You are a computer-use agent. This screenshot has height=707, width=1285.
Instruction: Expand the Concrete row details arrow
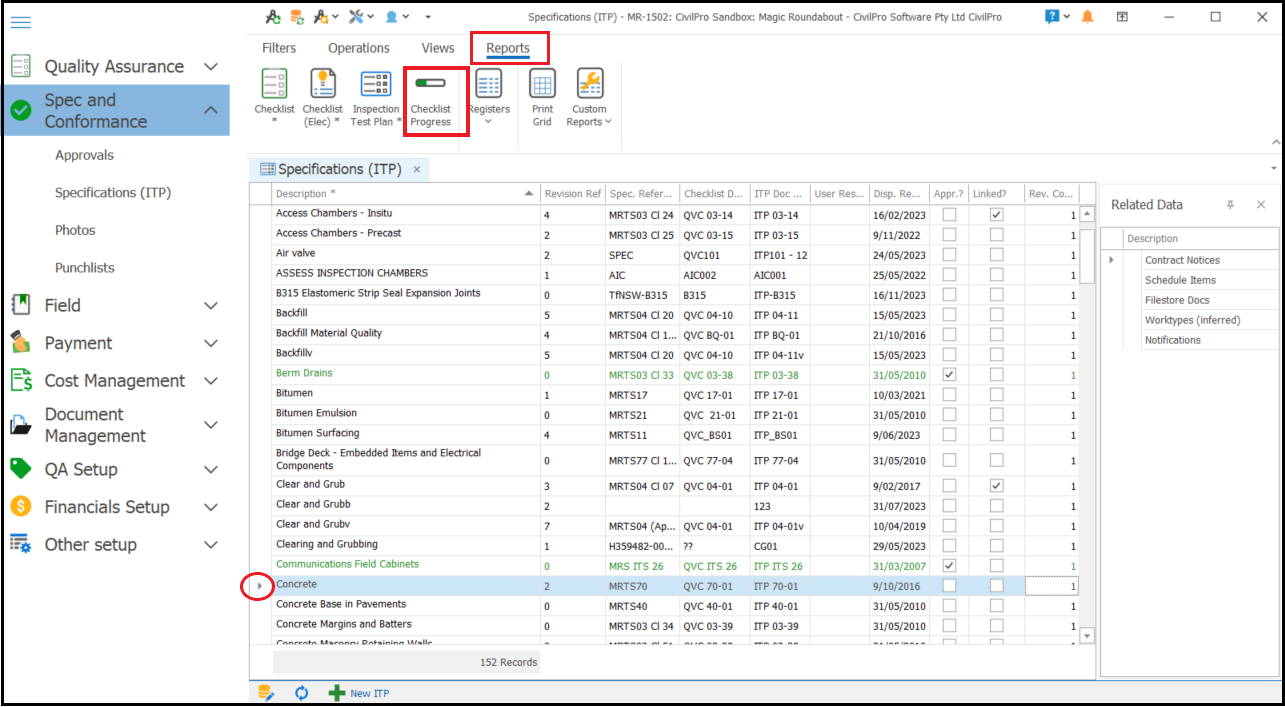pyautogui.click(x=259, y=585)
